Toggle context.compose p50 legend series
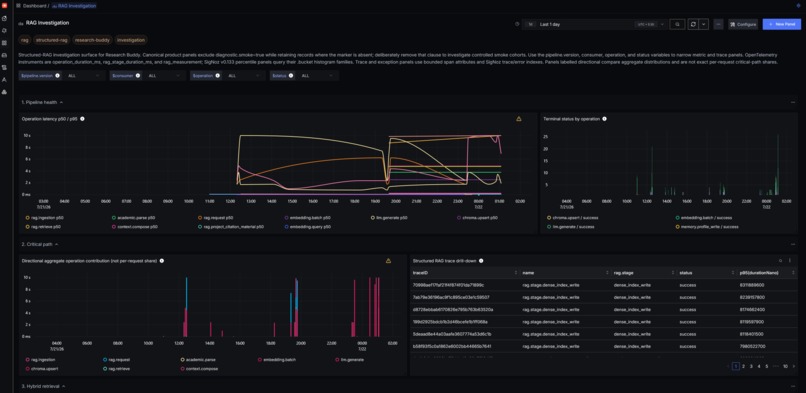Viewport: 806px width, 393px height. (136, 226)
